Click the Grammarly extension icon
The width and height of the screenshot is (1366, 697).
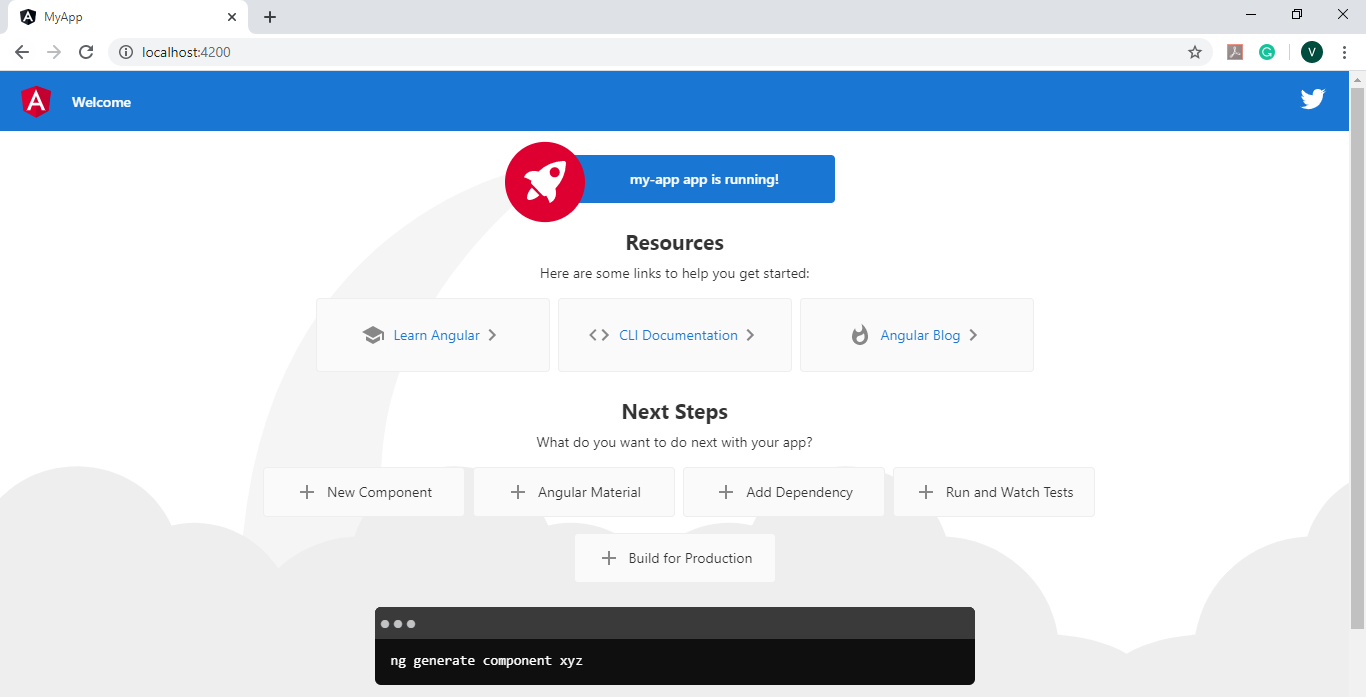point(1267,52)
